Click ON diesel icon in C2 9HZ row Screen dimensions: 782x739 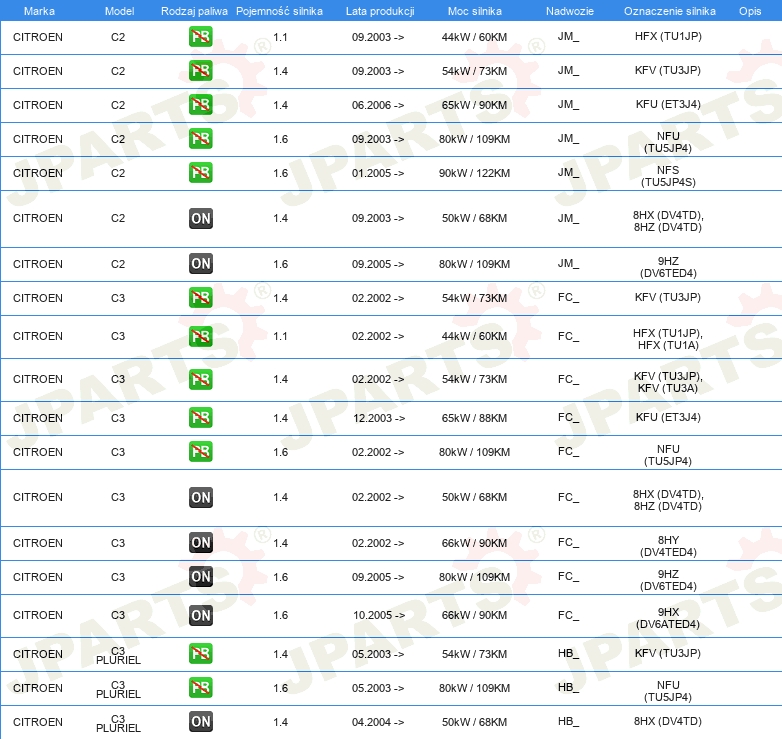[x=201, y=264]
